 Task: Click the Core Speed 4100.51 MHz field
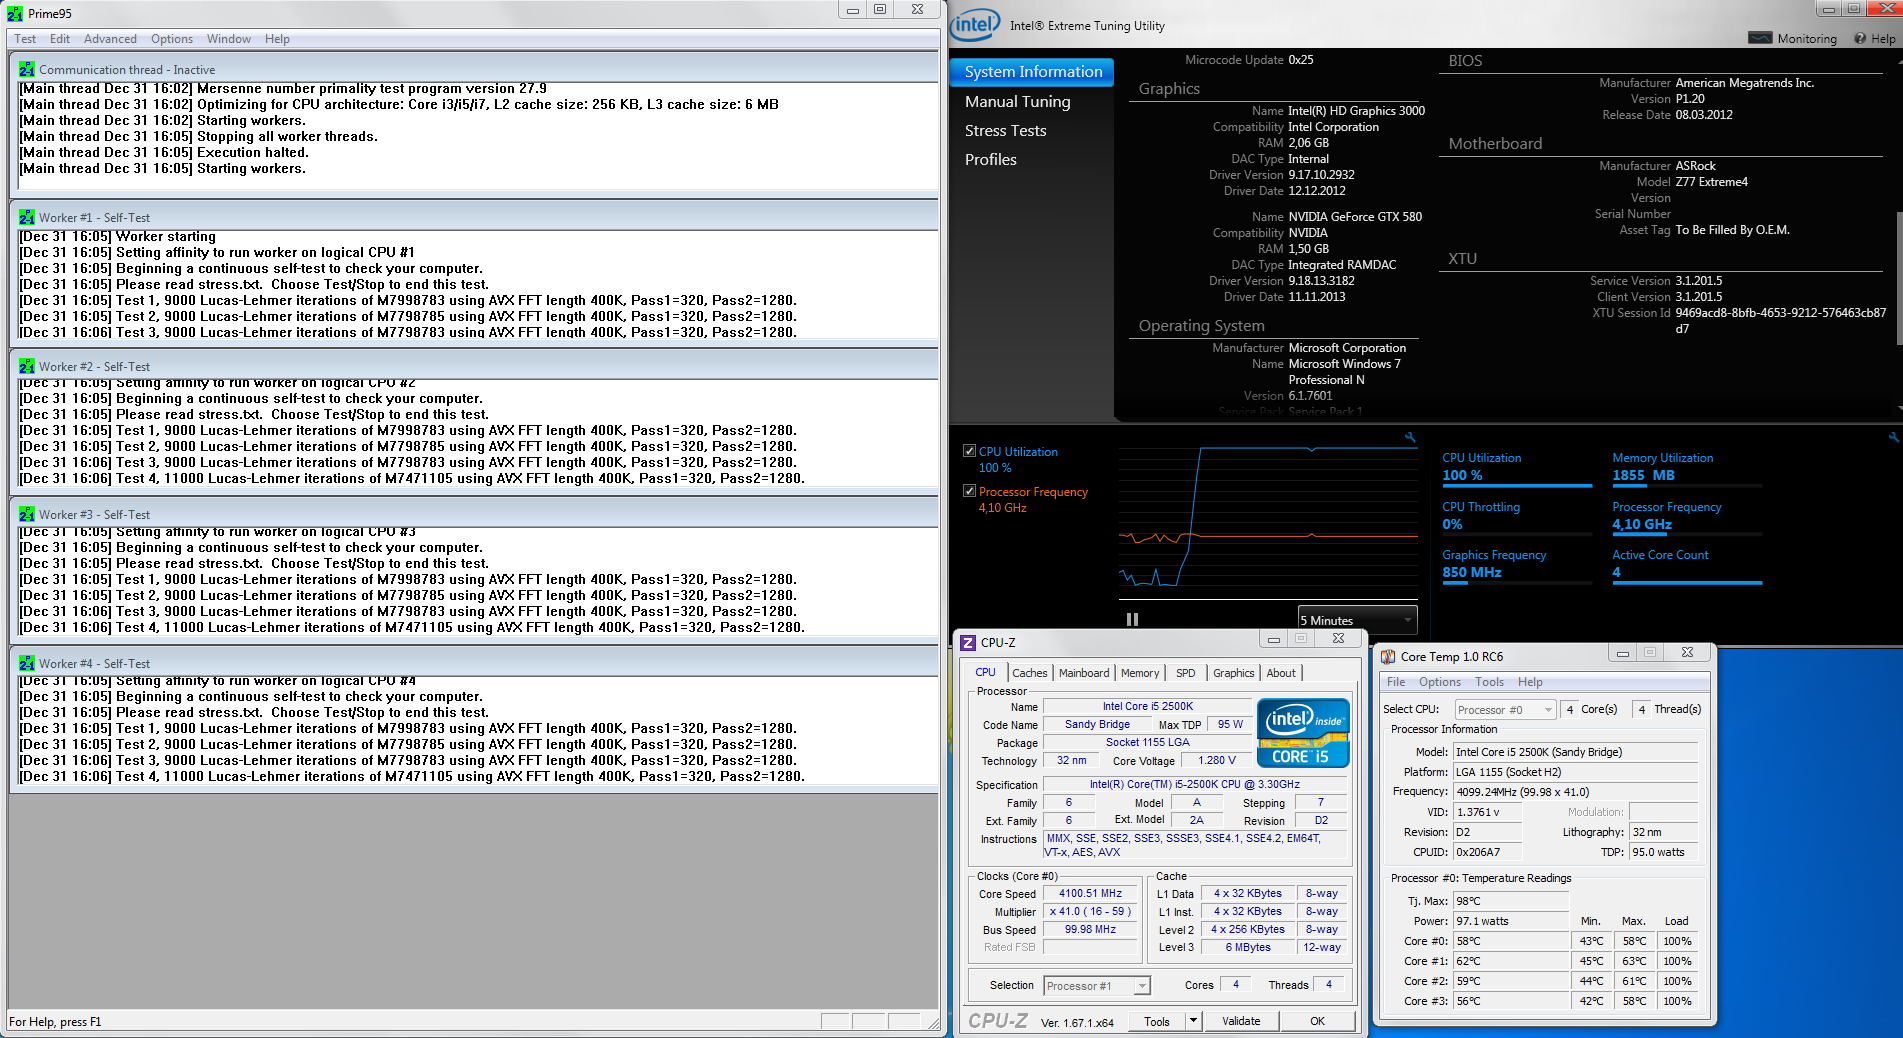point(1090,894)
